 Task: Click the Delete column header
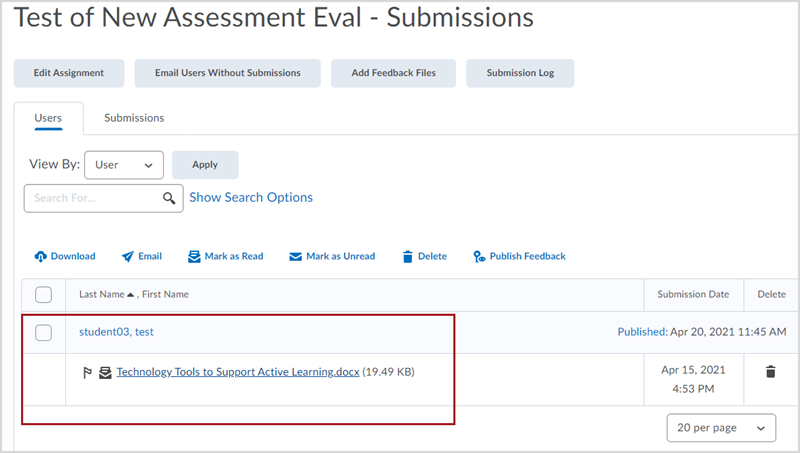[771, 294]
